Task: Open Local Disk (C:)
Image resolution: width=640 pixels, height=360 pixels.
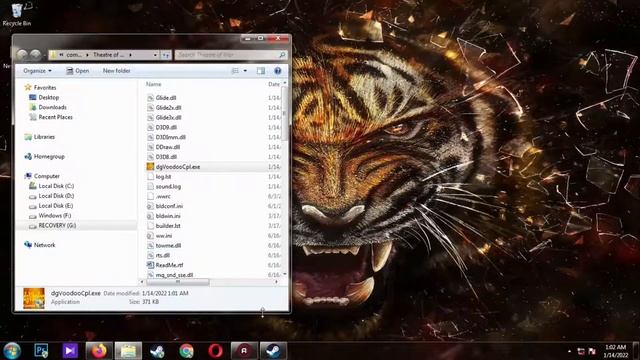Action: click(x=56, y=186)
